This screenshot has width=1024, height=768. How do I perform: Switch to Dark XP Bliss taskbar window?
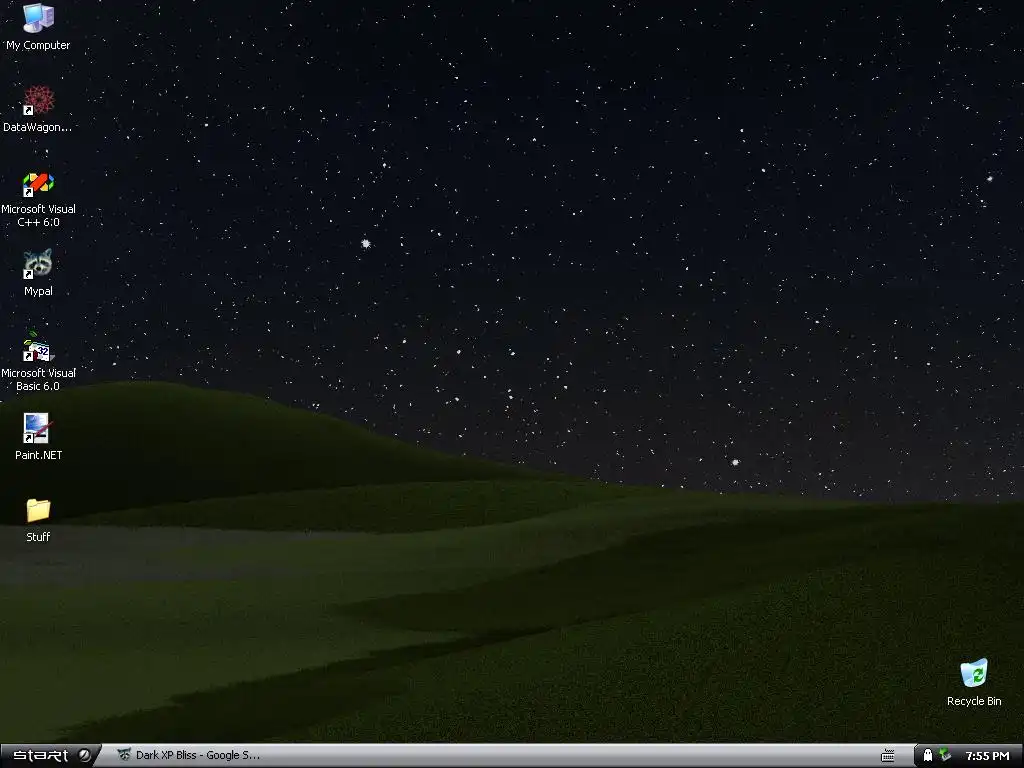point(189,756)
